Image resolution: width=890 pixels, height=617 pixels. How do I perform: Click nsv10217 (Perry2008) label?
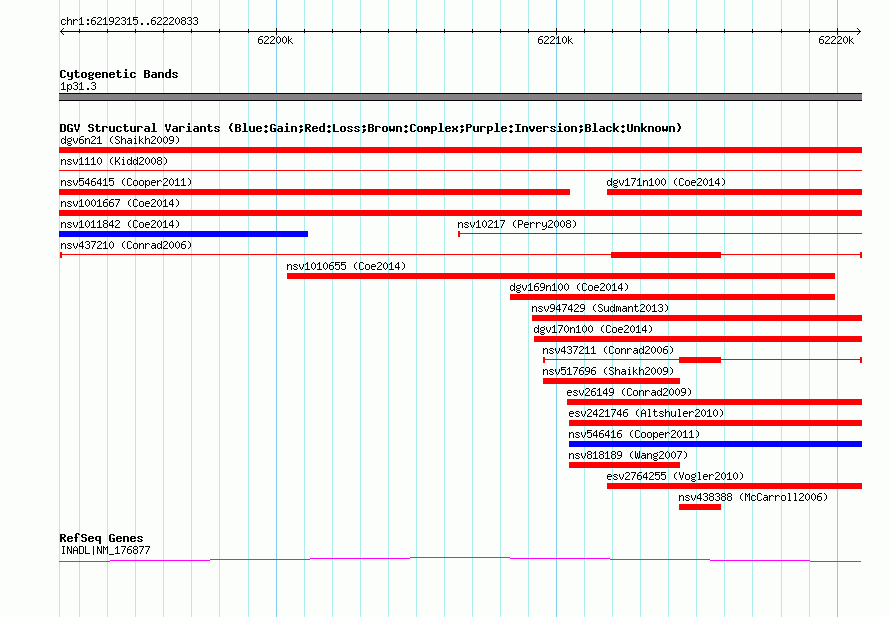click(x=517, y=224)
